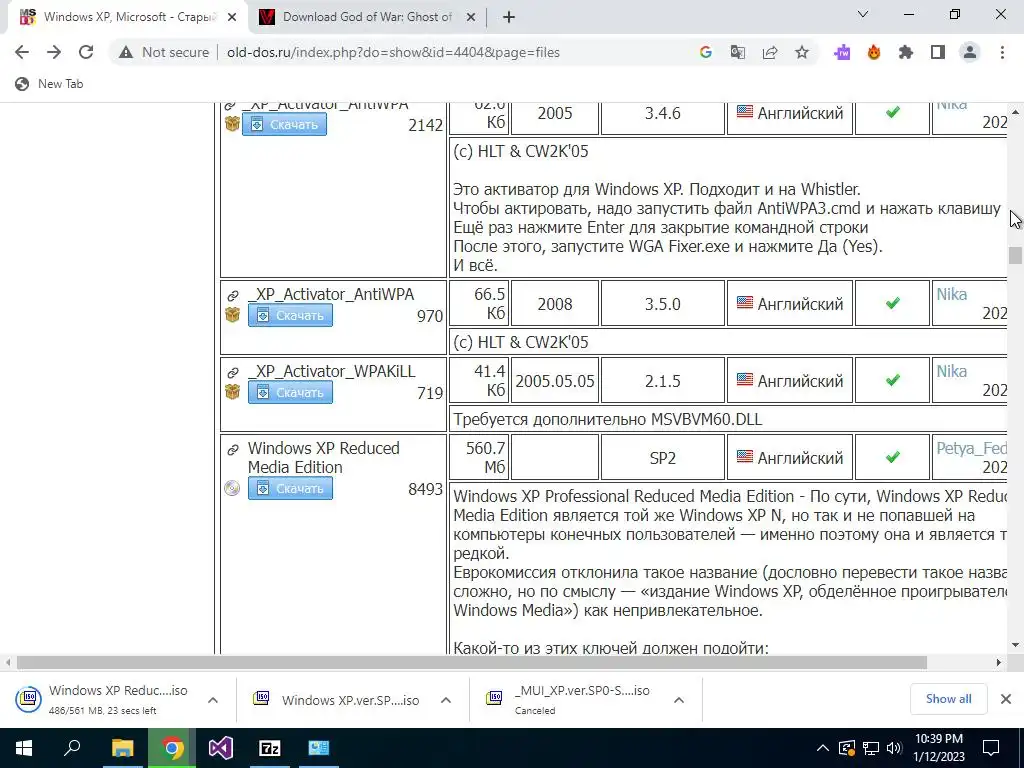Download the 3.4.6 activator via Скачать
This screenshot has height=768, width=1024.
pyautogui.click(x=284, y=124)
